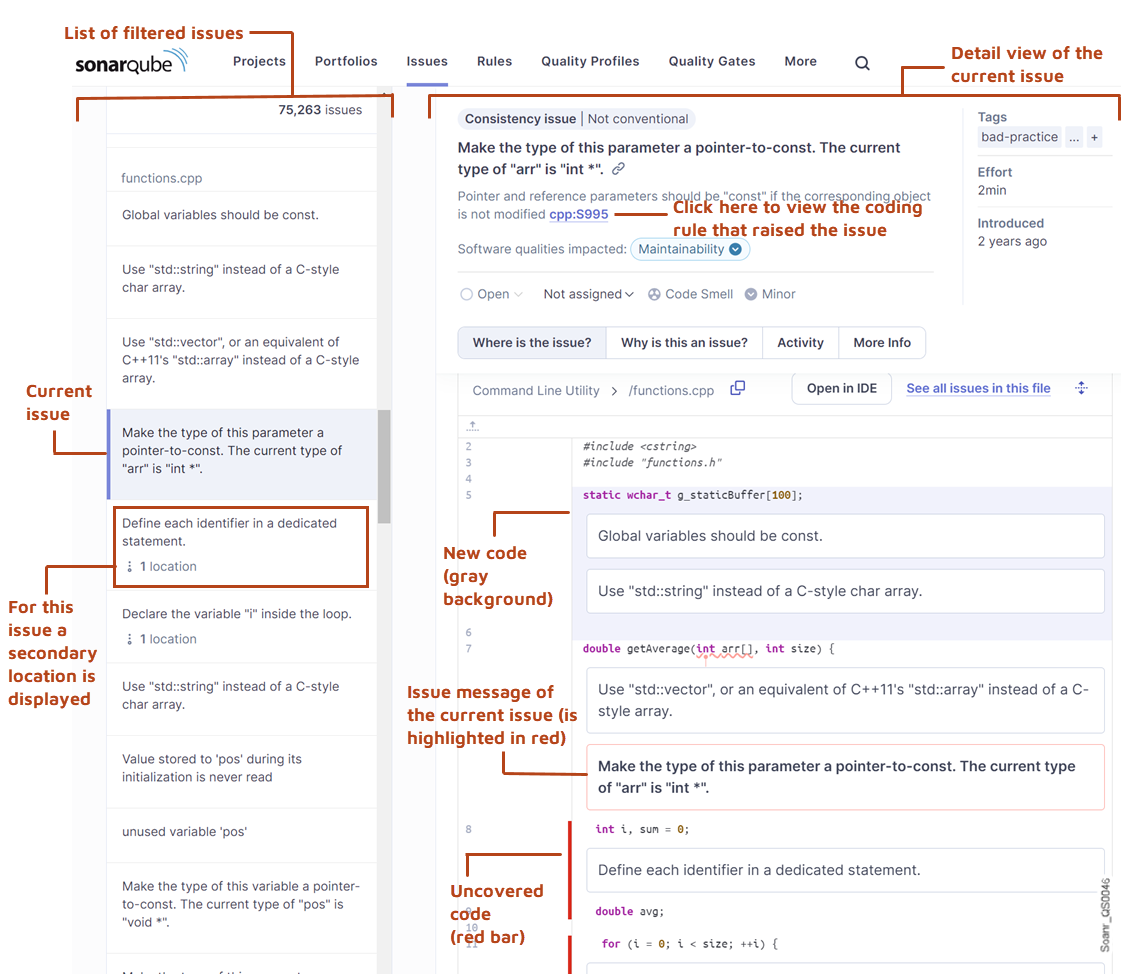Copy the file path with the copy icon
The width and height of the screenshot is (1125, 976).
click(x=737, y=388)
